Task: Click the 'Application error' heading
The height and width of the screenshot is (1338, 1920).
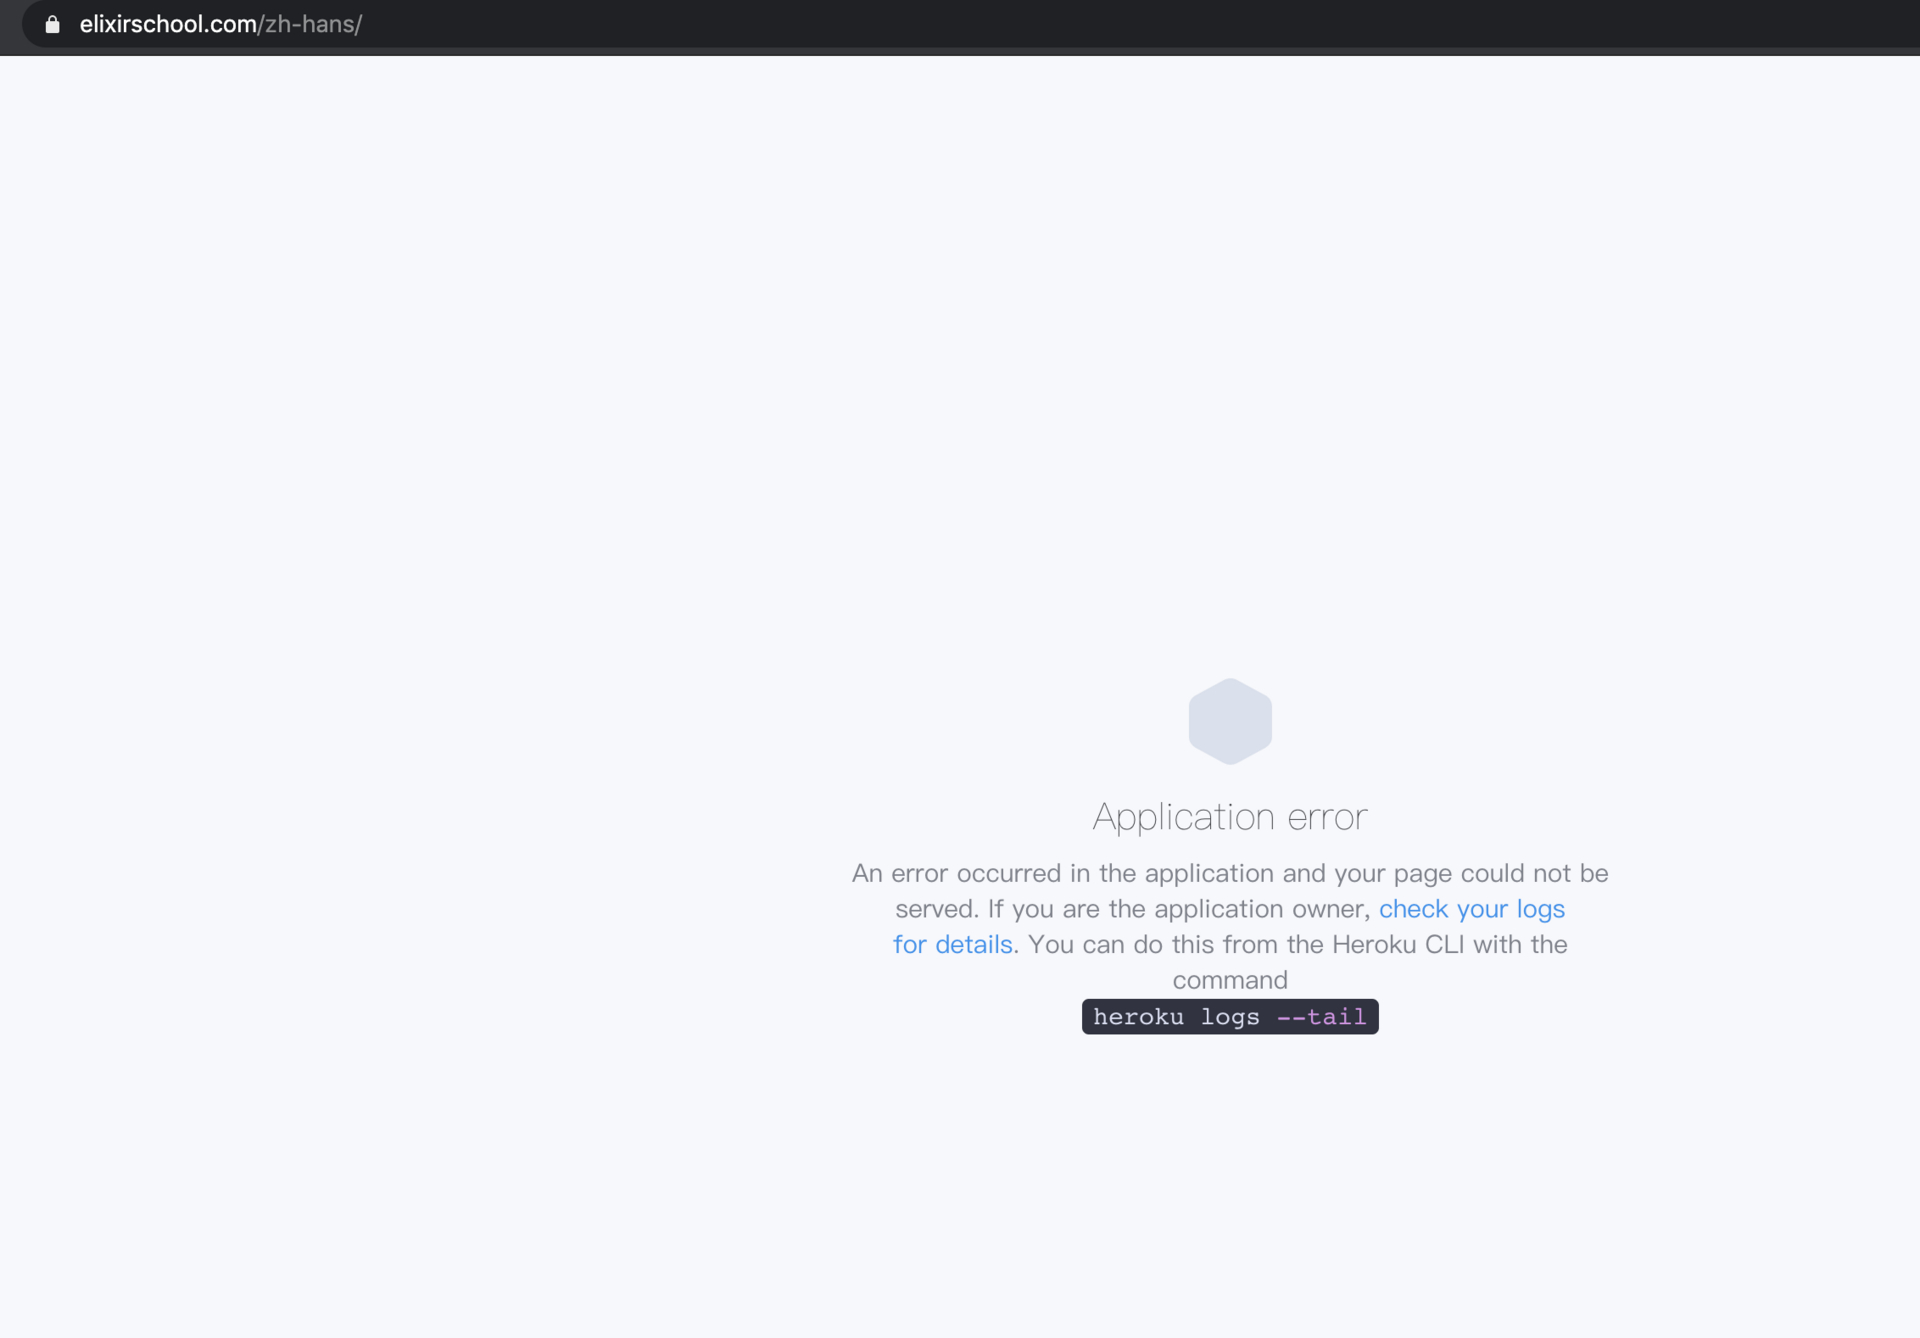Action: pyautogui.click(x=1230, y=817)
